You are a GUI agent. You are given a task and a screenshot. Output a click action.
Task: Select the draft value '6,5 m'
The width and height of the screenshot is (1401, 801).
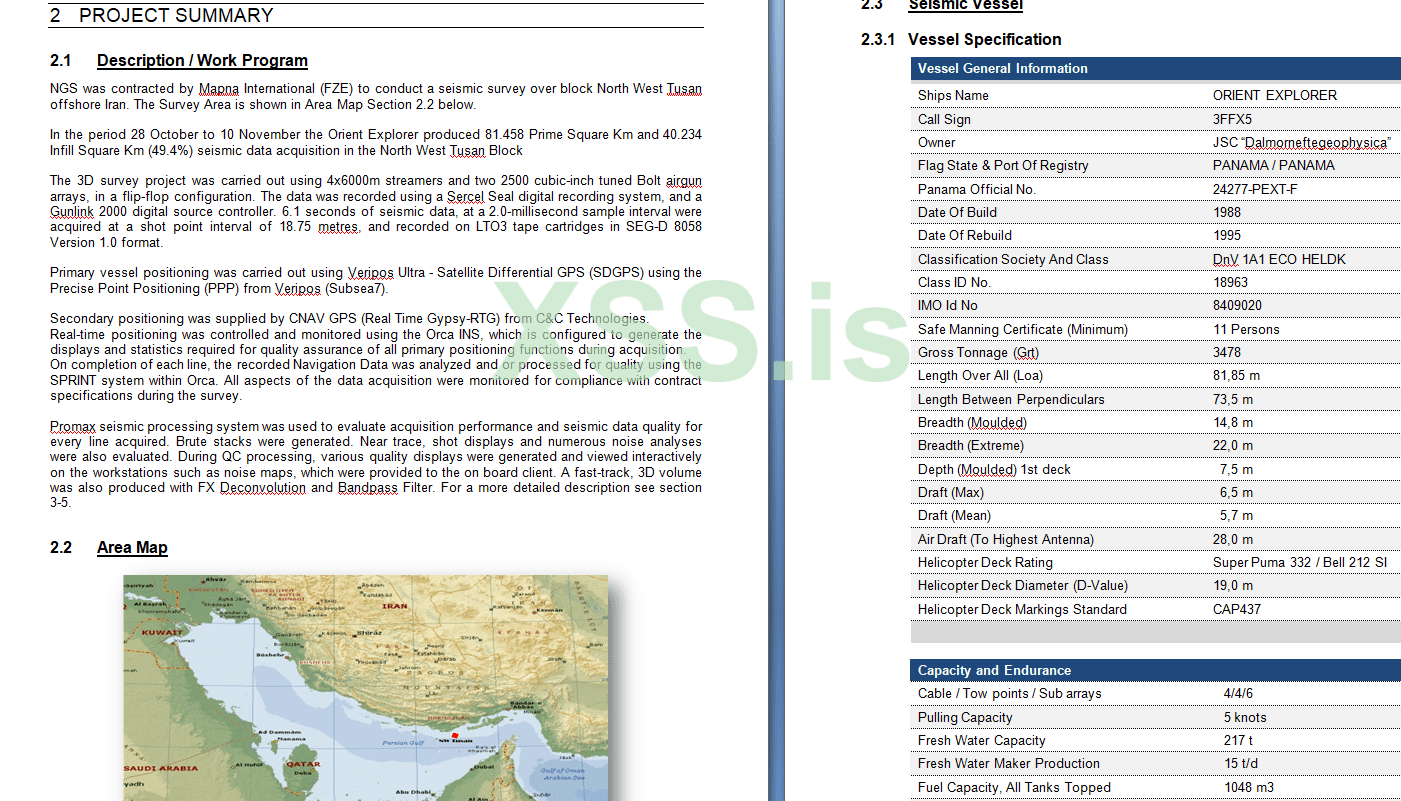(1236, 492)
